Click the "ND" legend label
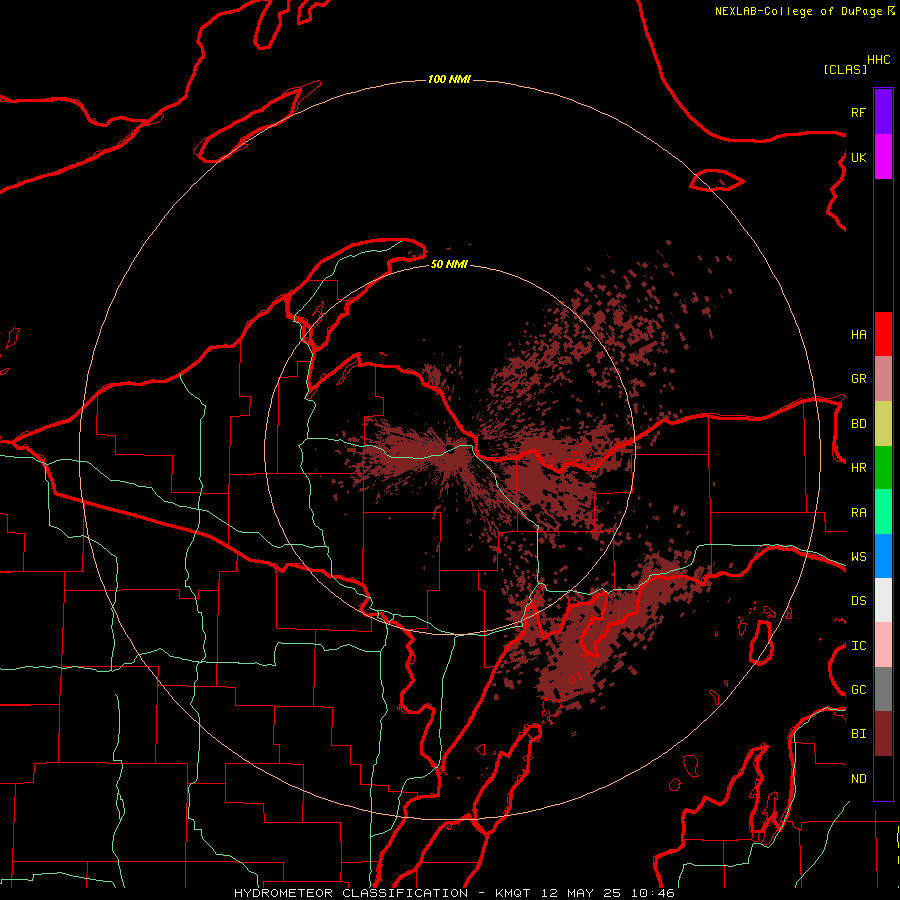Screen dimensions: 900x900 coord(858,779)
